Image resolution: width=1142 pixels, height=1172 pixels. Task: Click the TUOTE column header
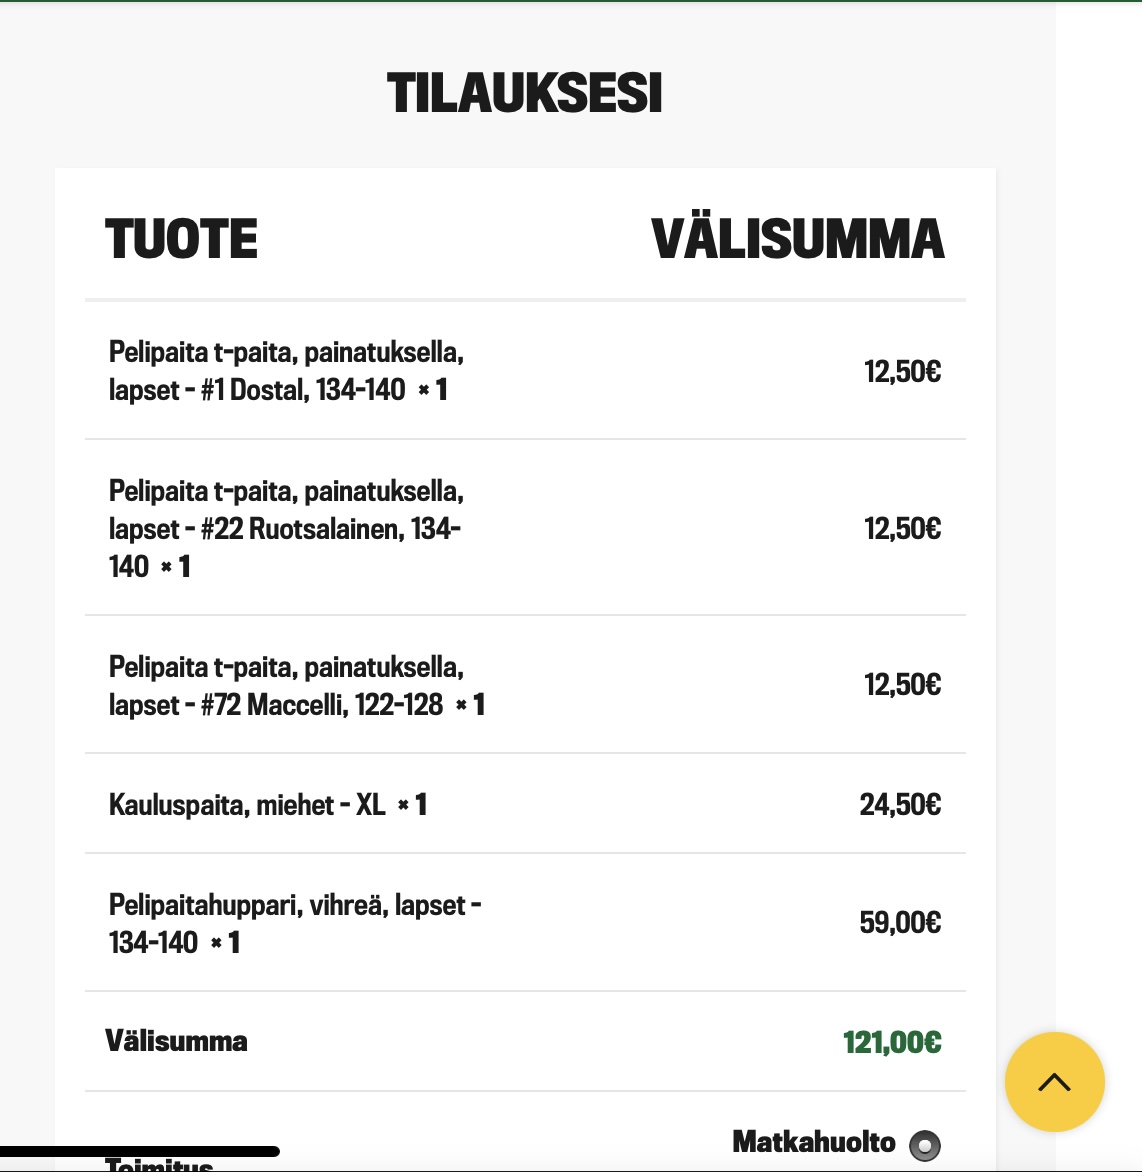[x=182, y=239]
